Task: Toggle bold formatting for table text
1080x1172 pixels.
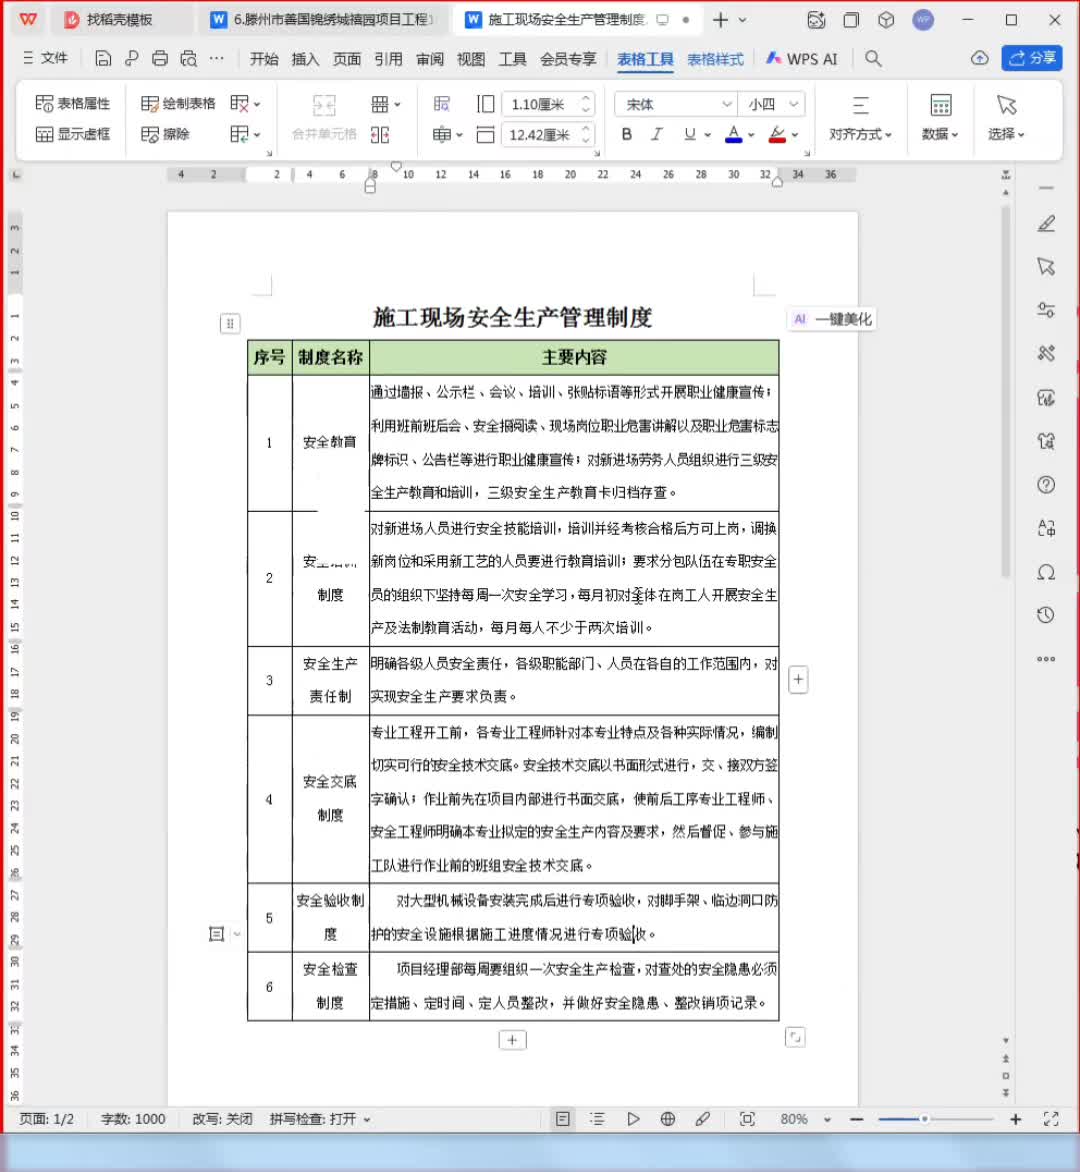Action: (x=625, y=134)
